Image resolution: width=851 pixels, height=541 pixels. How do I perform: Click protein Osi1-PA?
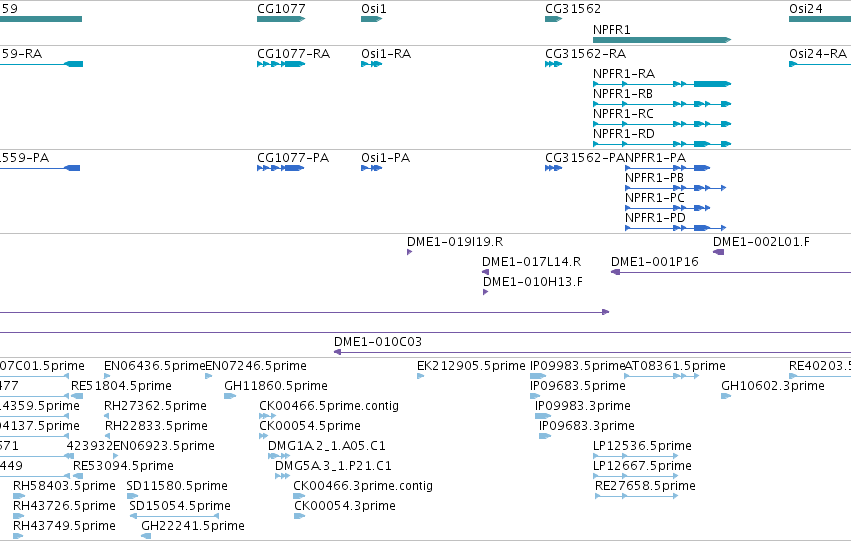[x=372, y=168]
